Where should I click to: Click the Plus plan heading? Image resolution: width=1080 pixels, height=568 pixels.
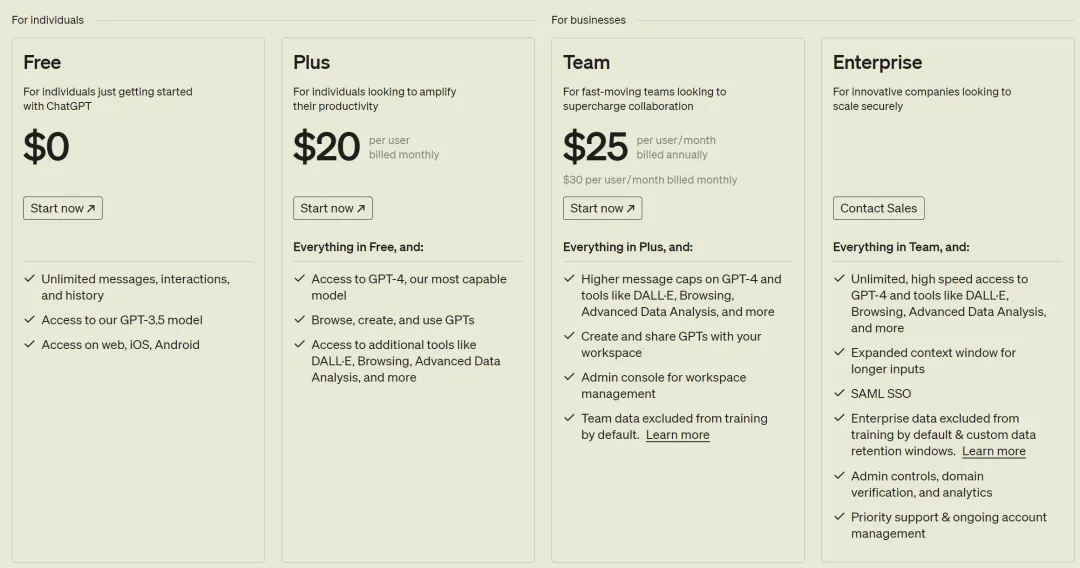(311, 63)
